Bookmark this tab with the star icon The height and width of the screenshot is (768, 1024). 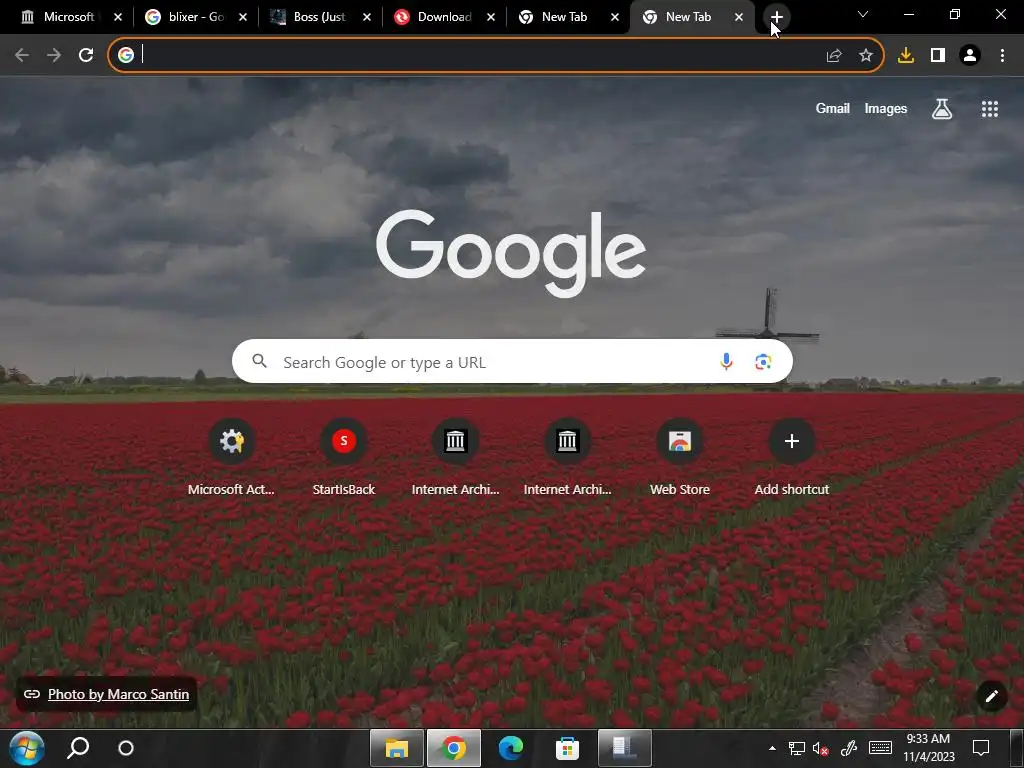pyautogui.click(x=866, y=56)
